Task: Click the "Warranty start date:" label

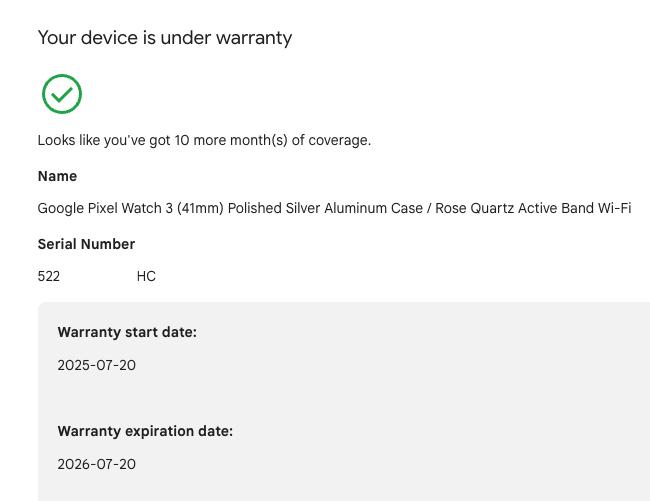Action: [x=127, y=332]
